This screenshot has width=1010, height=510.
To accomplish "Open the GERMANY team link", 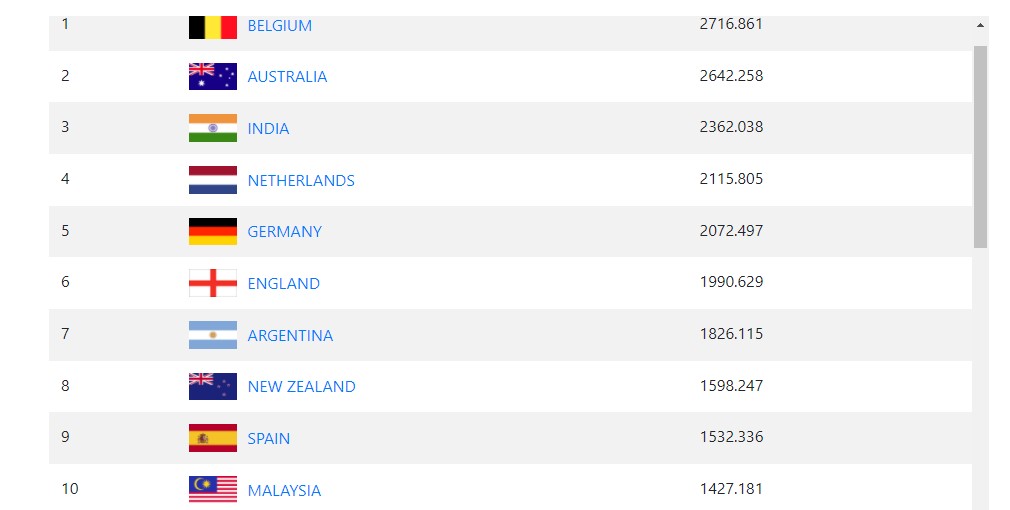I will pyautogui.click(x=284, y=232).
